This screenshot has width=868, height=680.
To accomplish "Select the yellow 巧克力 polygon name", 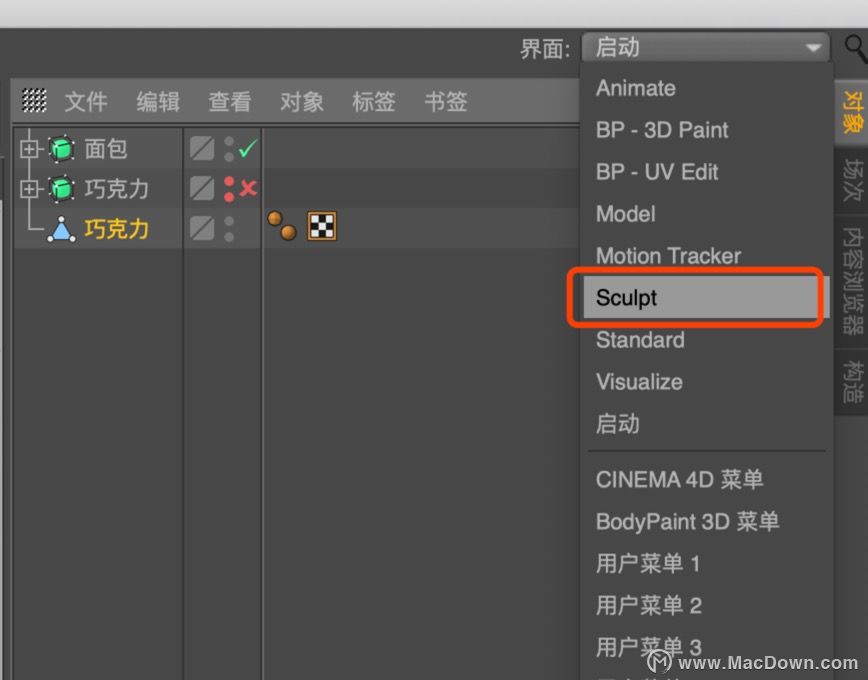I will click(117, 229).
